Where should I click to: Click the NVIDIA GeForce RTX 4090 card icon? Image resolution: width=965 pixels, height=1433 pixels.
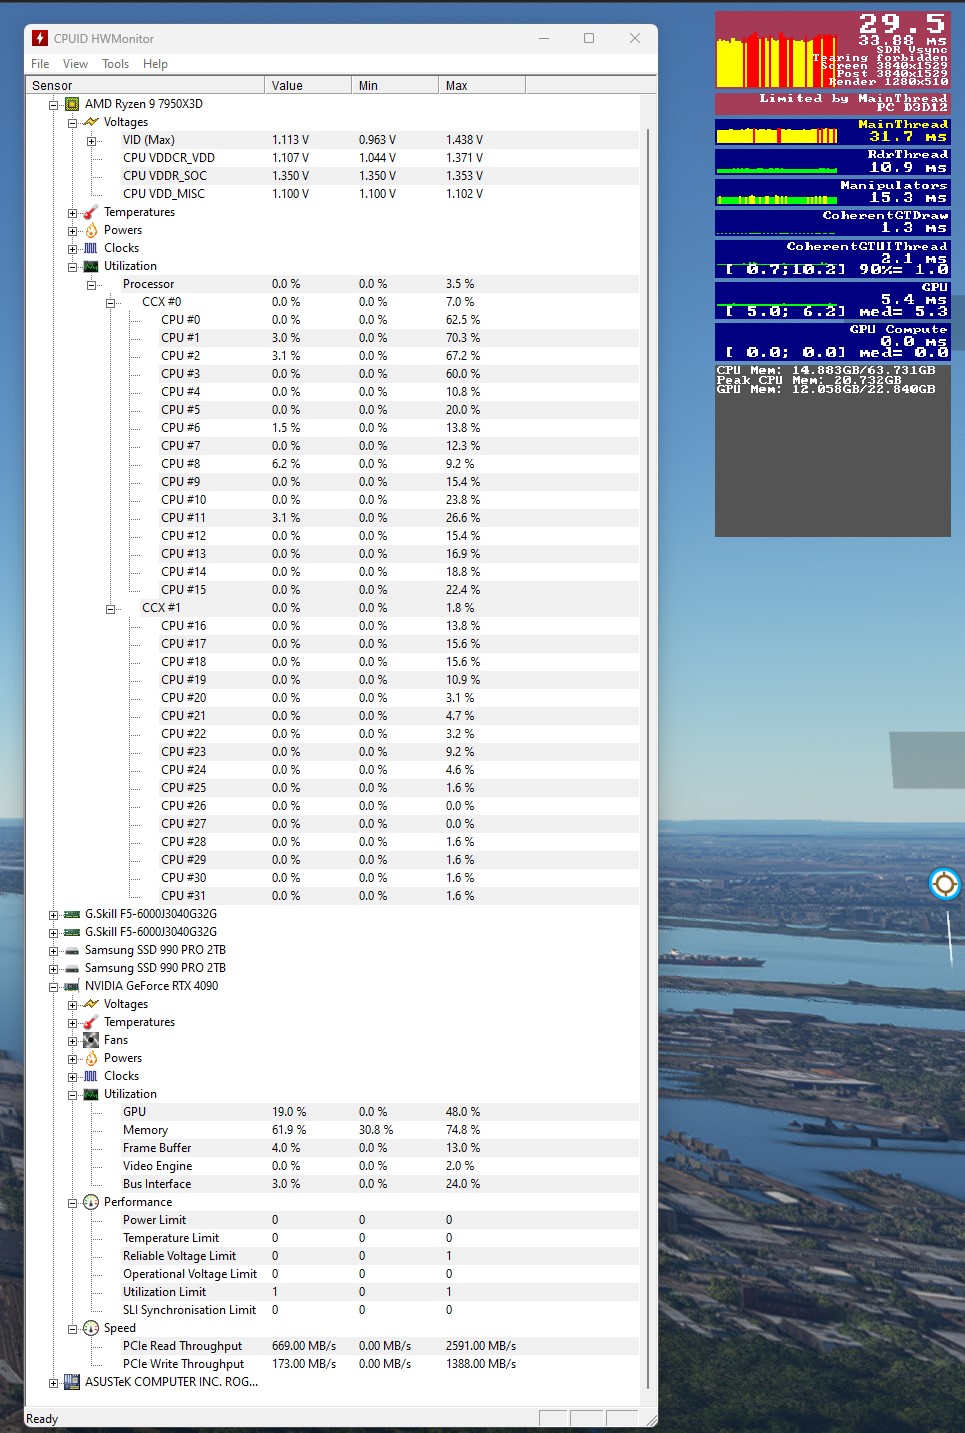[x=72, y=986]
